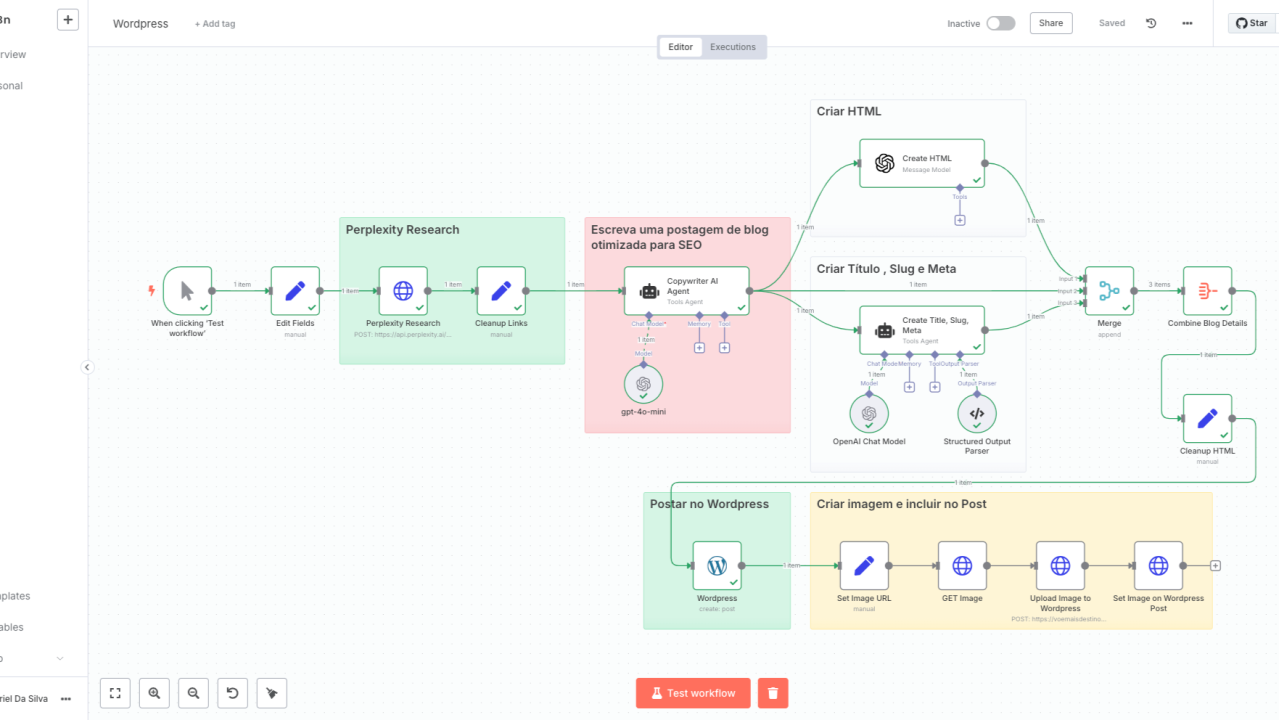Image resolution: width=1279 pixels, height=720 pixels.
Task: Run the Test workflow button
Action: pyautogui.click(x=693, y=693)
